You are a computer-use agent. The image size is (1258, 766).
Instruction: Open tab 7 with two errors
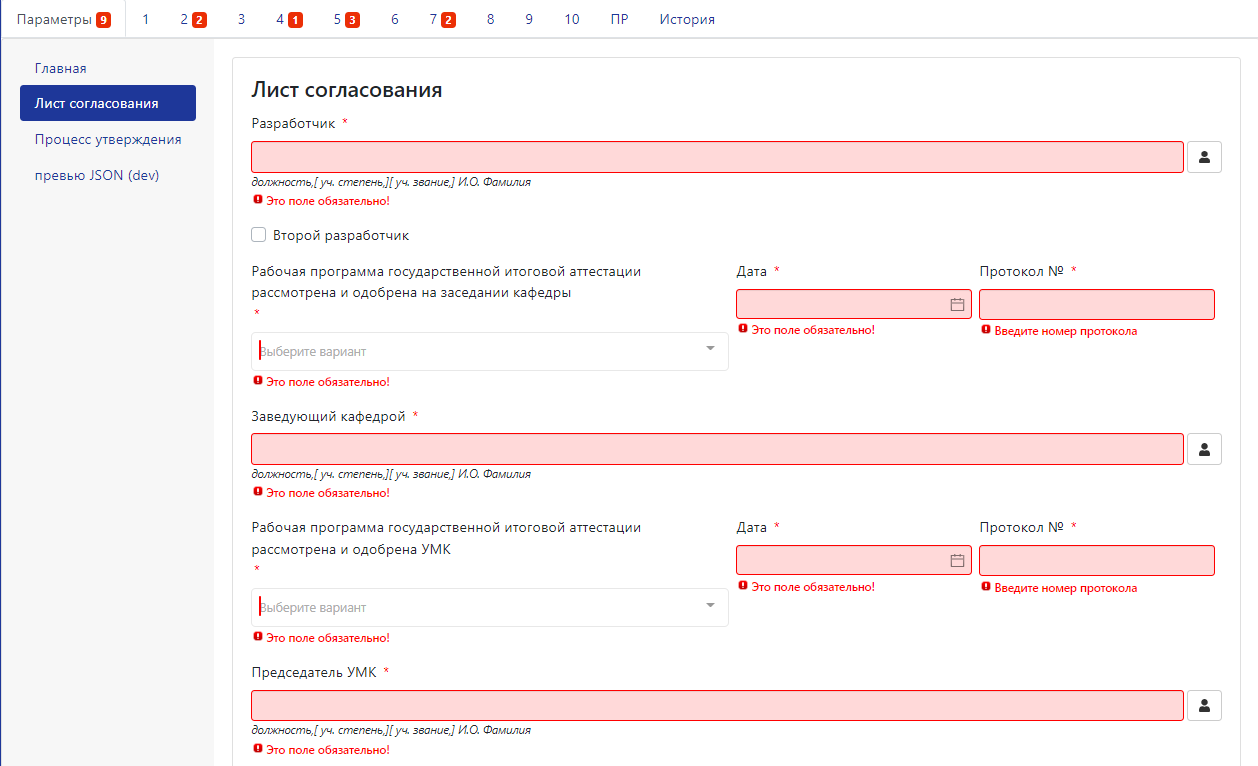(x=442, y=19)
